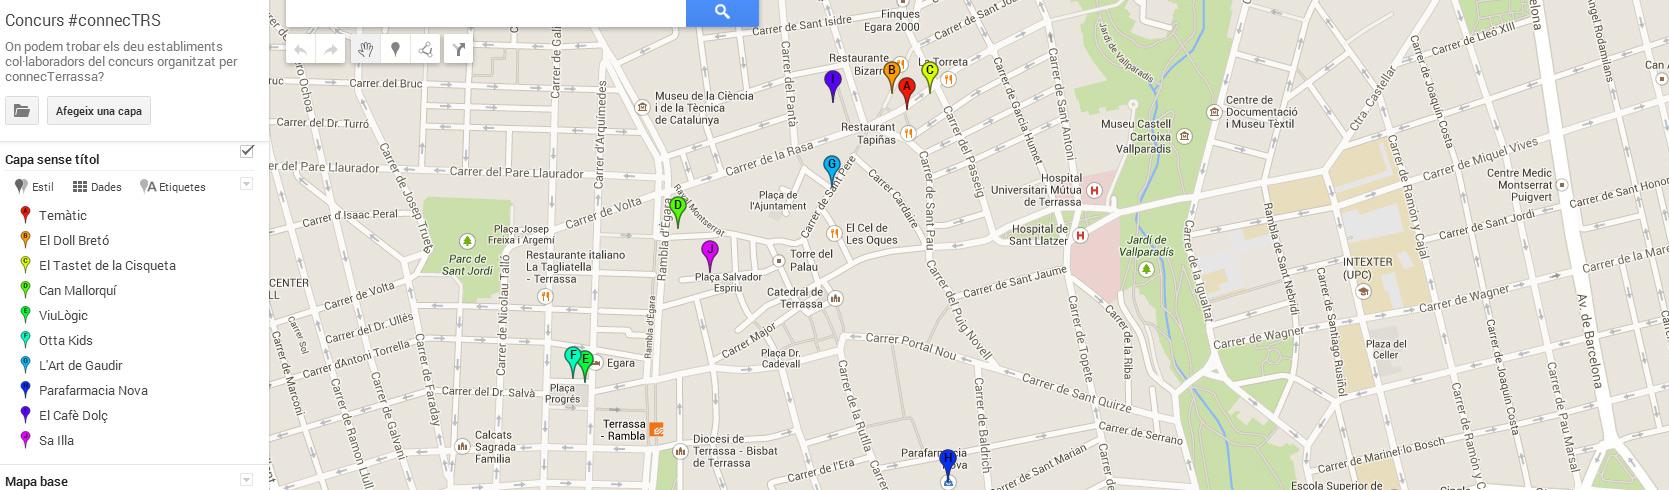The height and width of the screenshot is (490, 1669).
Task: Click the map title Concurs #connecTRS
Action: click(x=83, y=21)
